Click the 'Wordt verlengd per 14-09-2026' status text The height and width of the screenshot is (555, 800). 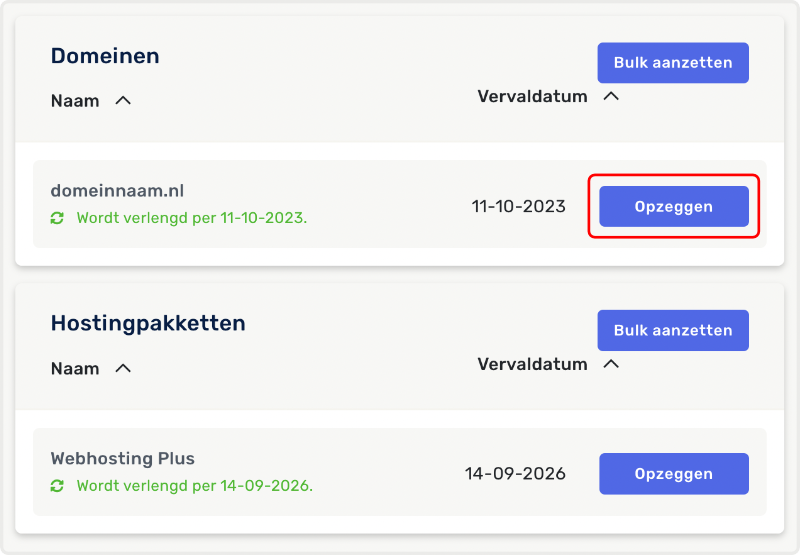(x=194, y=486)
